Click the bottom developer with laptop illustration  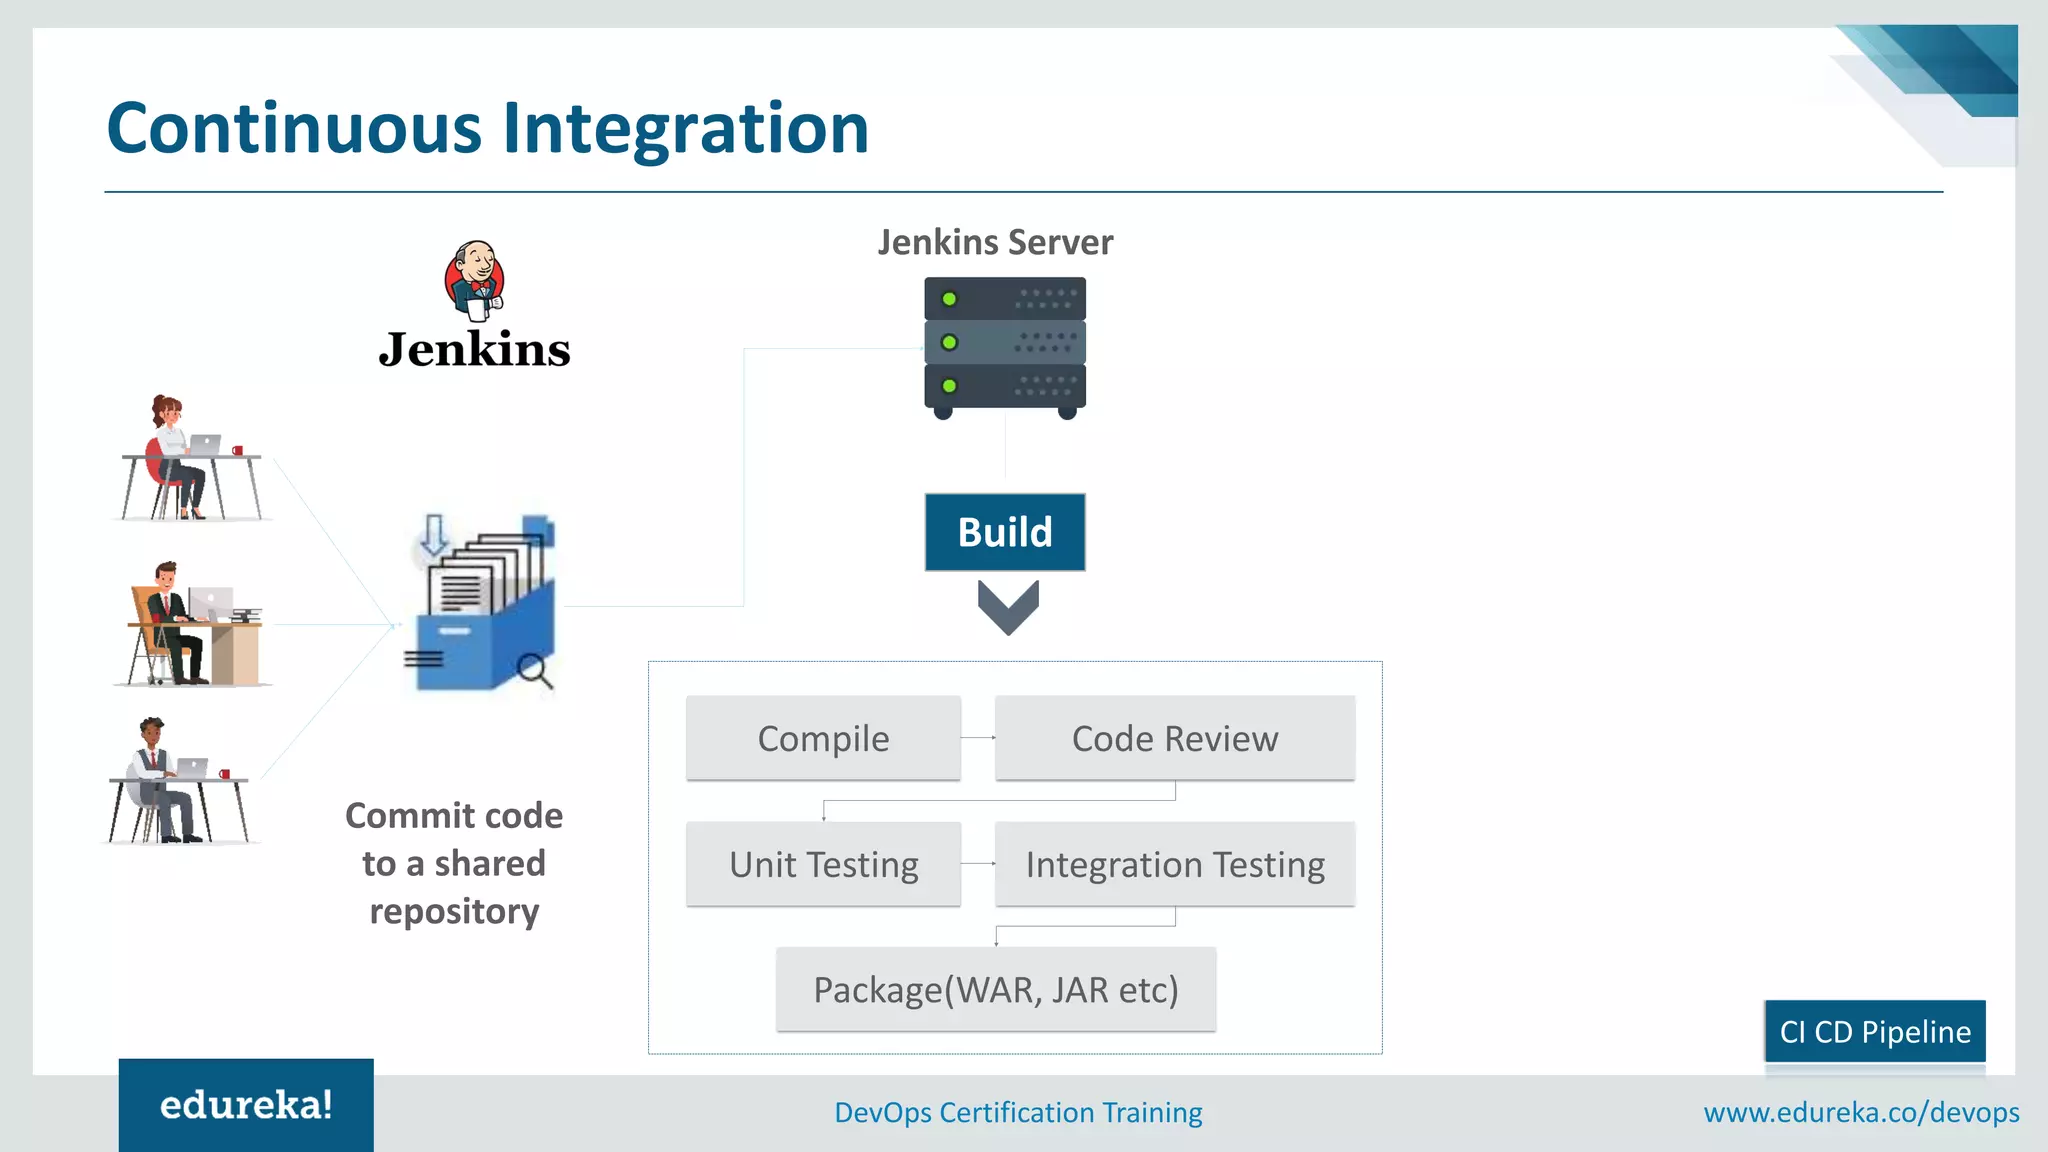(x=178, y=783)
